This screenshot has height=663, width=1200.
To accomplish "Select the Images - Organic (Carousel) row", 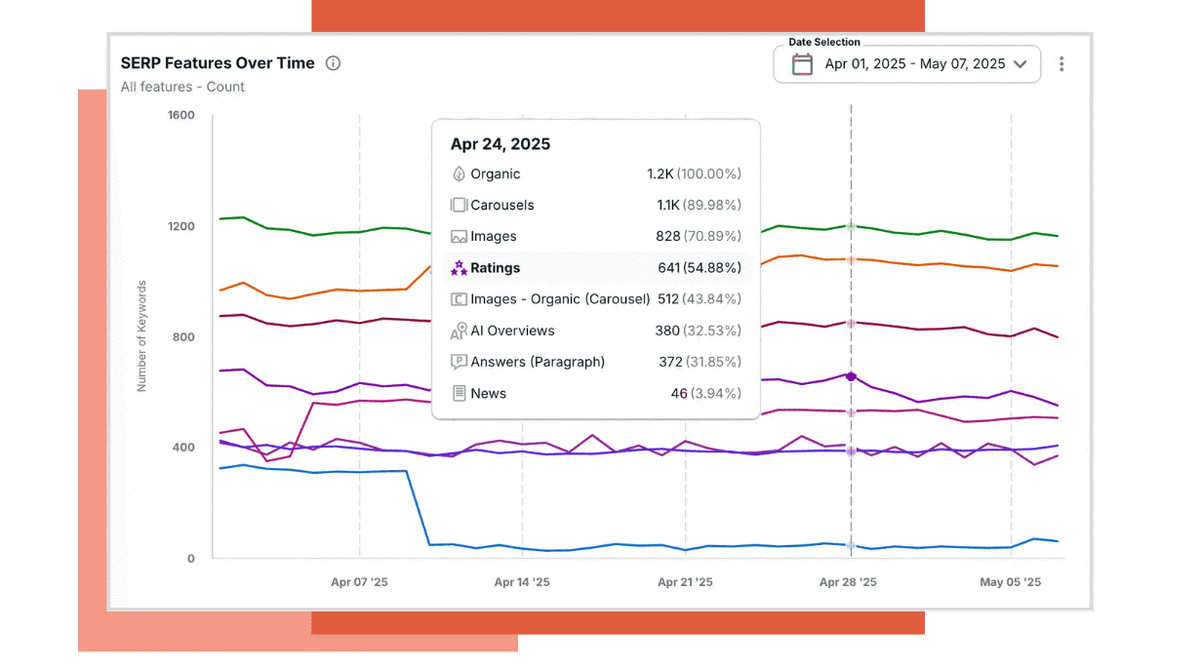I will pos(596,299).
